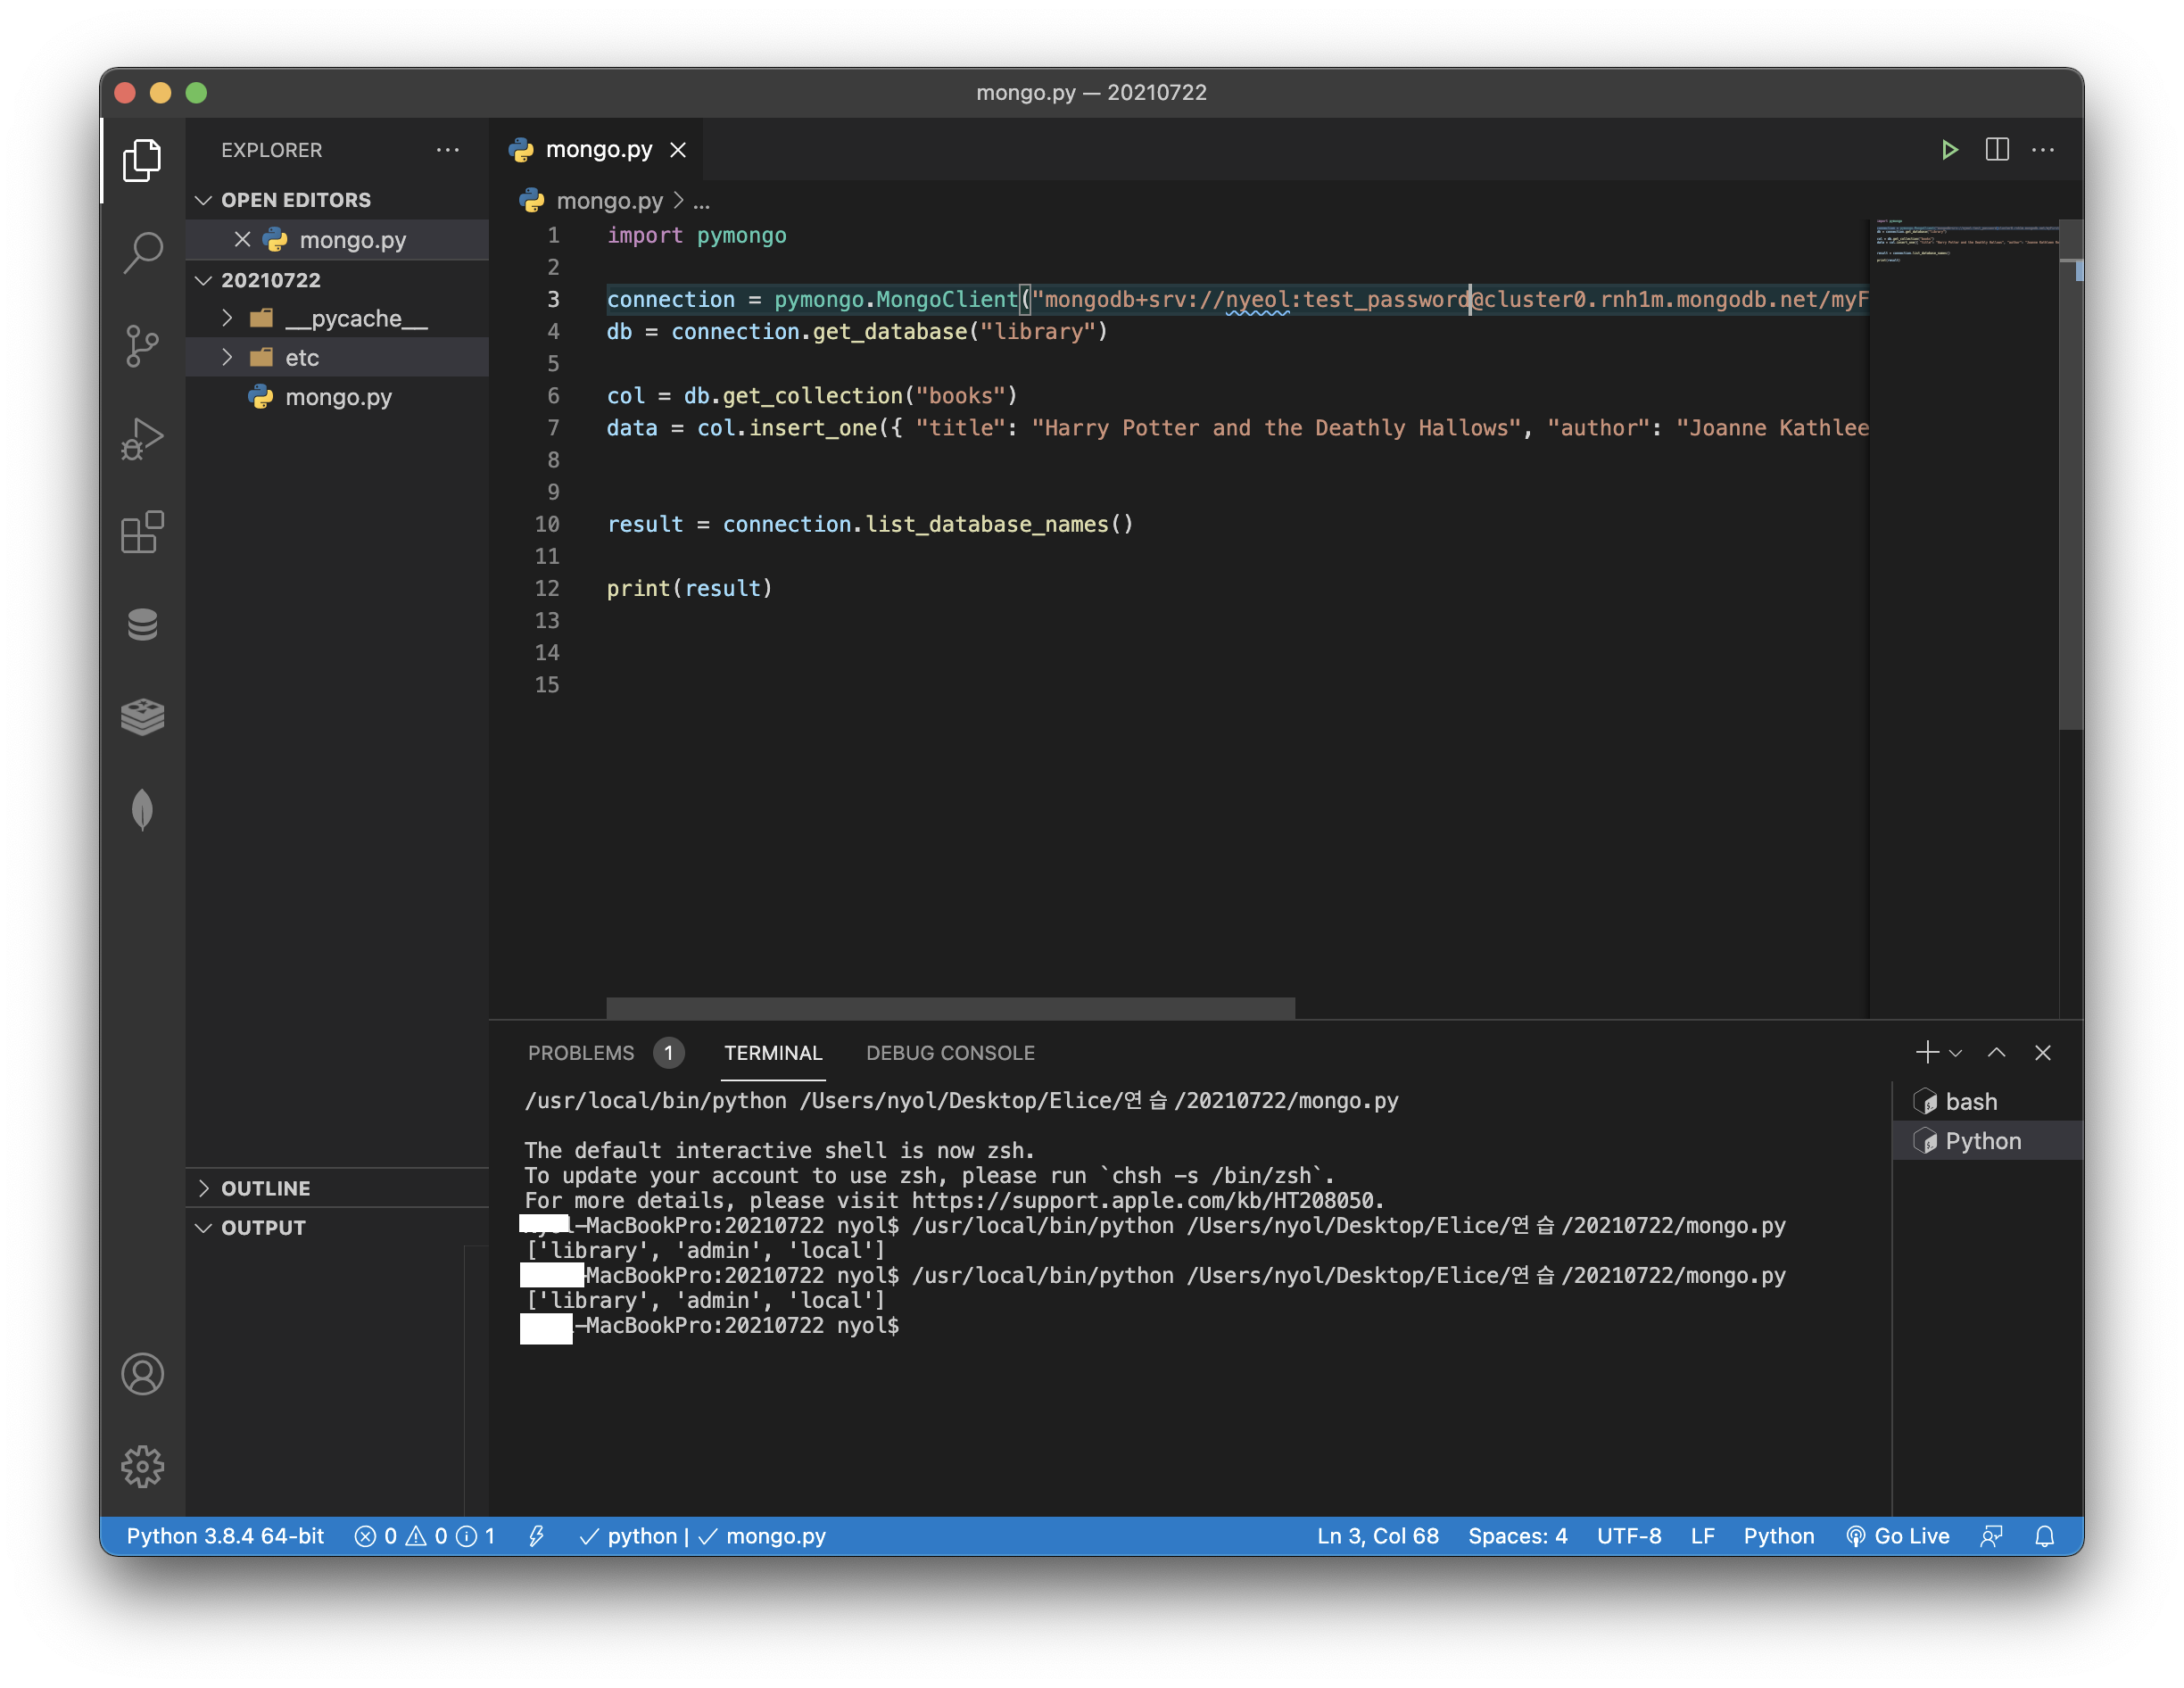
Task: Open notifications bell in status bar
Action: tap(2044, 1536)
